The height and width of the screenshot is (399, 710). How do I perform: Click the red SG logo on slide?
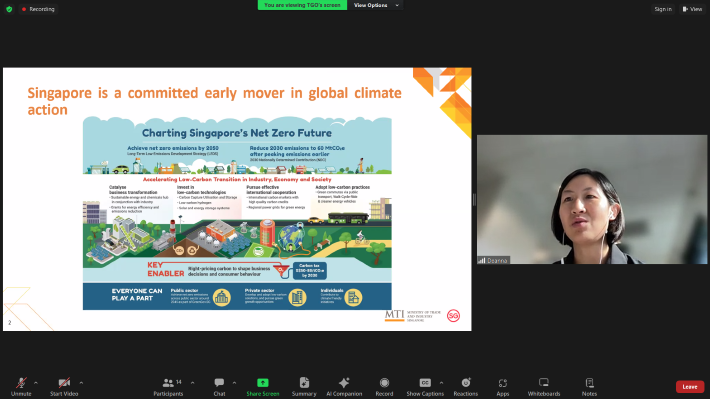point(453,316)
